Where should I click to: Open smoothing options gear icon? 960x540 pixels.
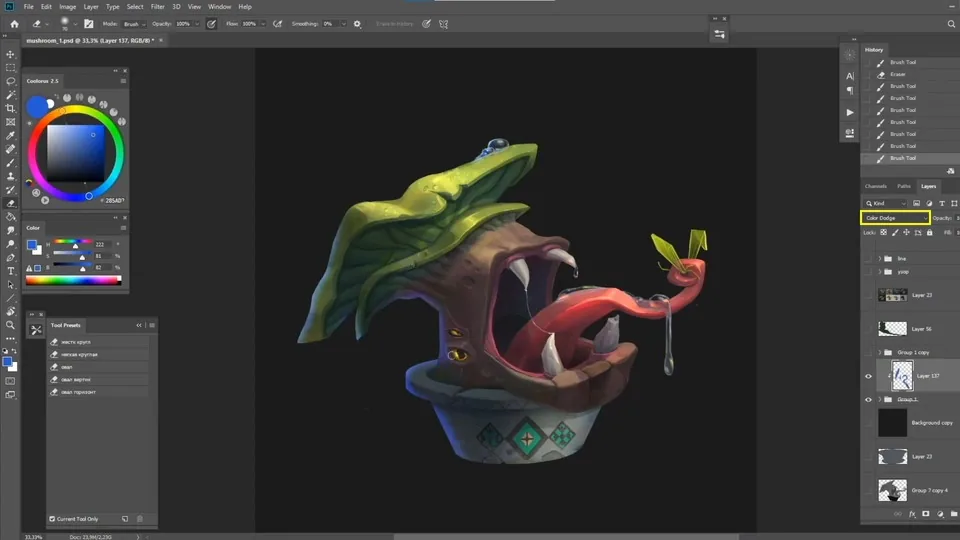pos(358,24)
